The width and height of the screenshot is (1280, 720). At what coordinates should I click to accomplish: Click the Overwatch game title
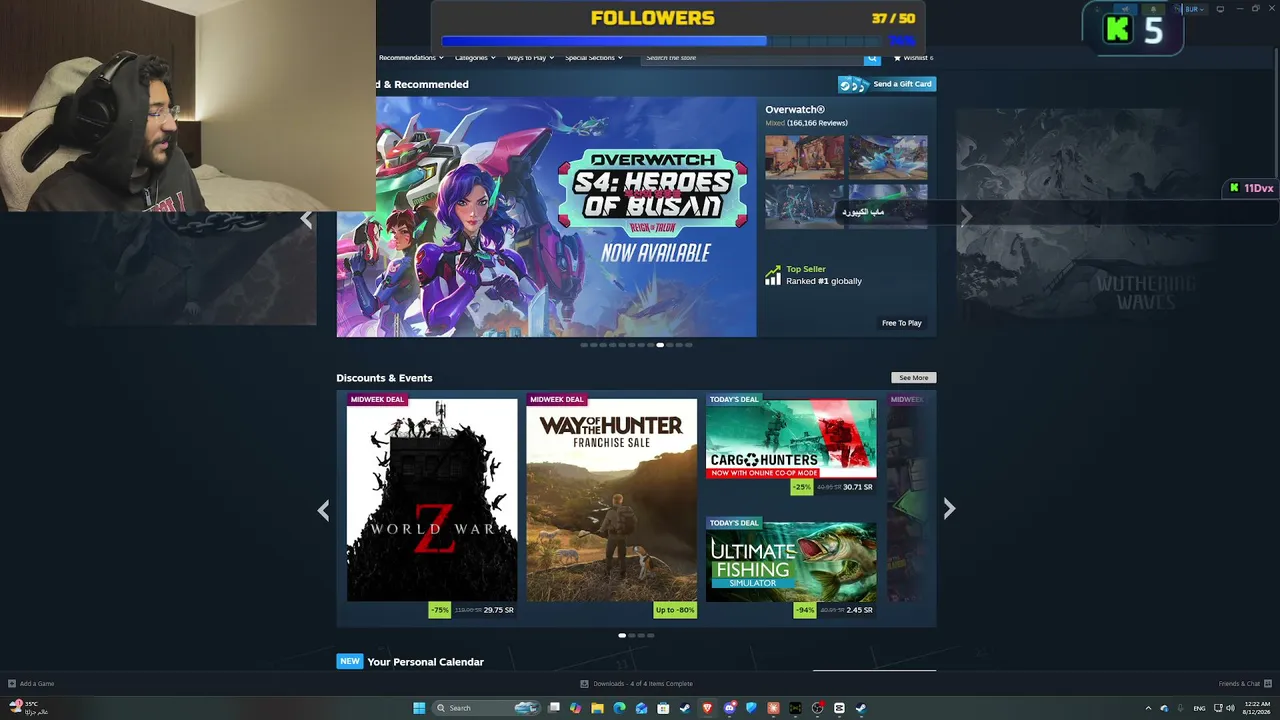point(795,110)
